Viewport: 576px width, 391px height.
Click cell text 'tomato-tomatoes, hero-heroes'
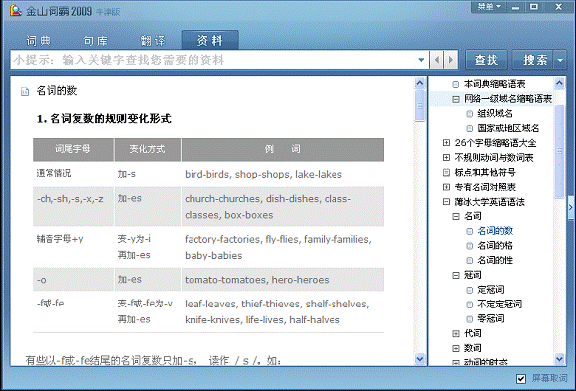(257, 280)
